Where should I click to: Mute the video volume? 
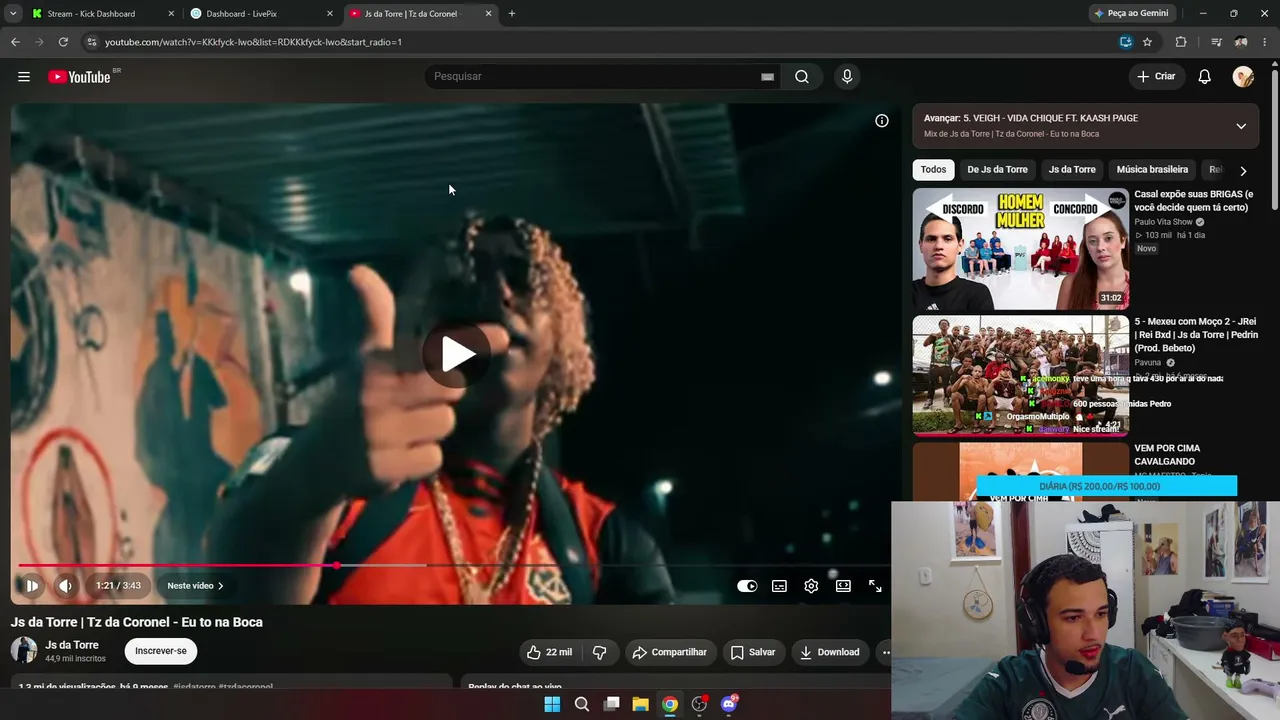point(65,586)
